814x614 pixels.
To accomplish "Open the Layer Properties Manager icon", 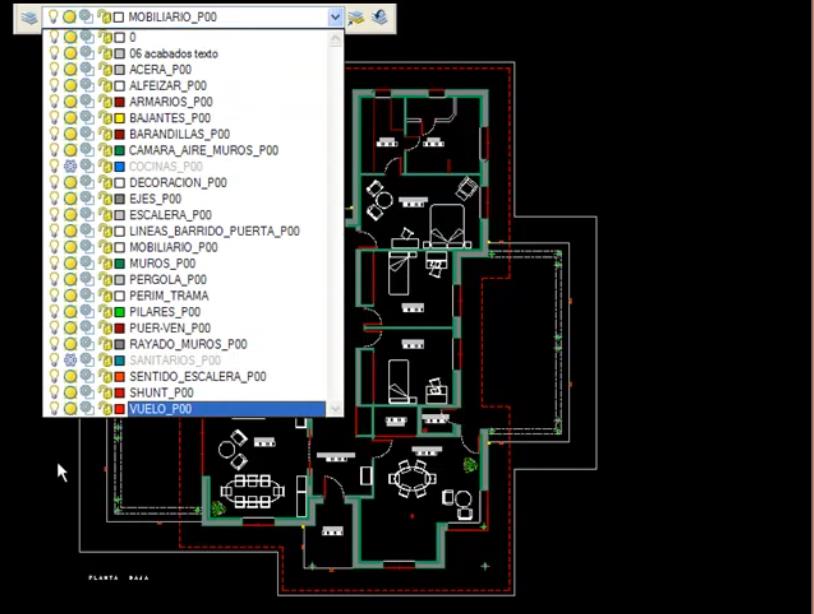I will [29, 18].
